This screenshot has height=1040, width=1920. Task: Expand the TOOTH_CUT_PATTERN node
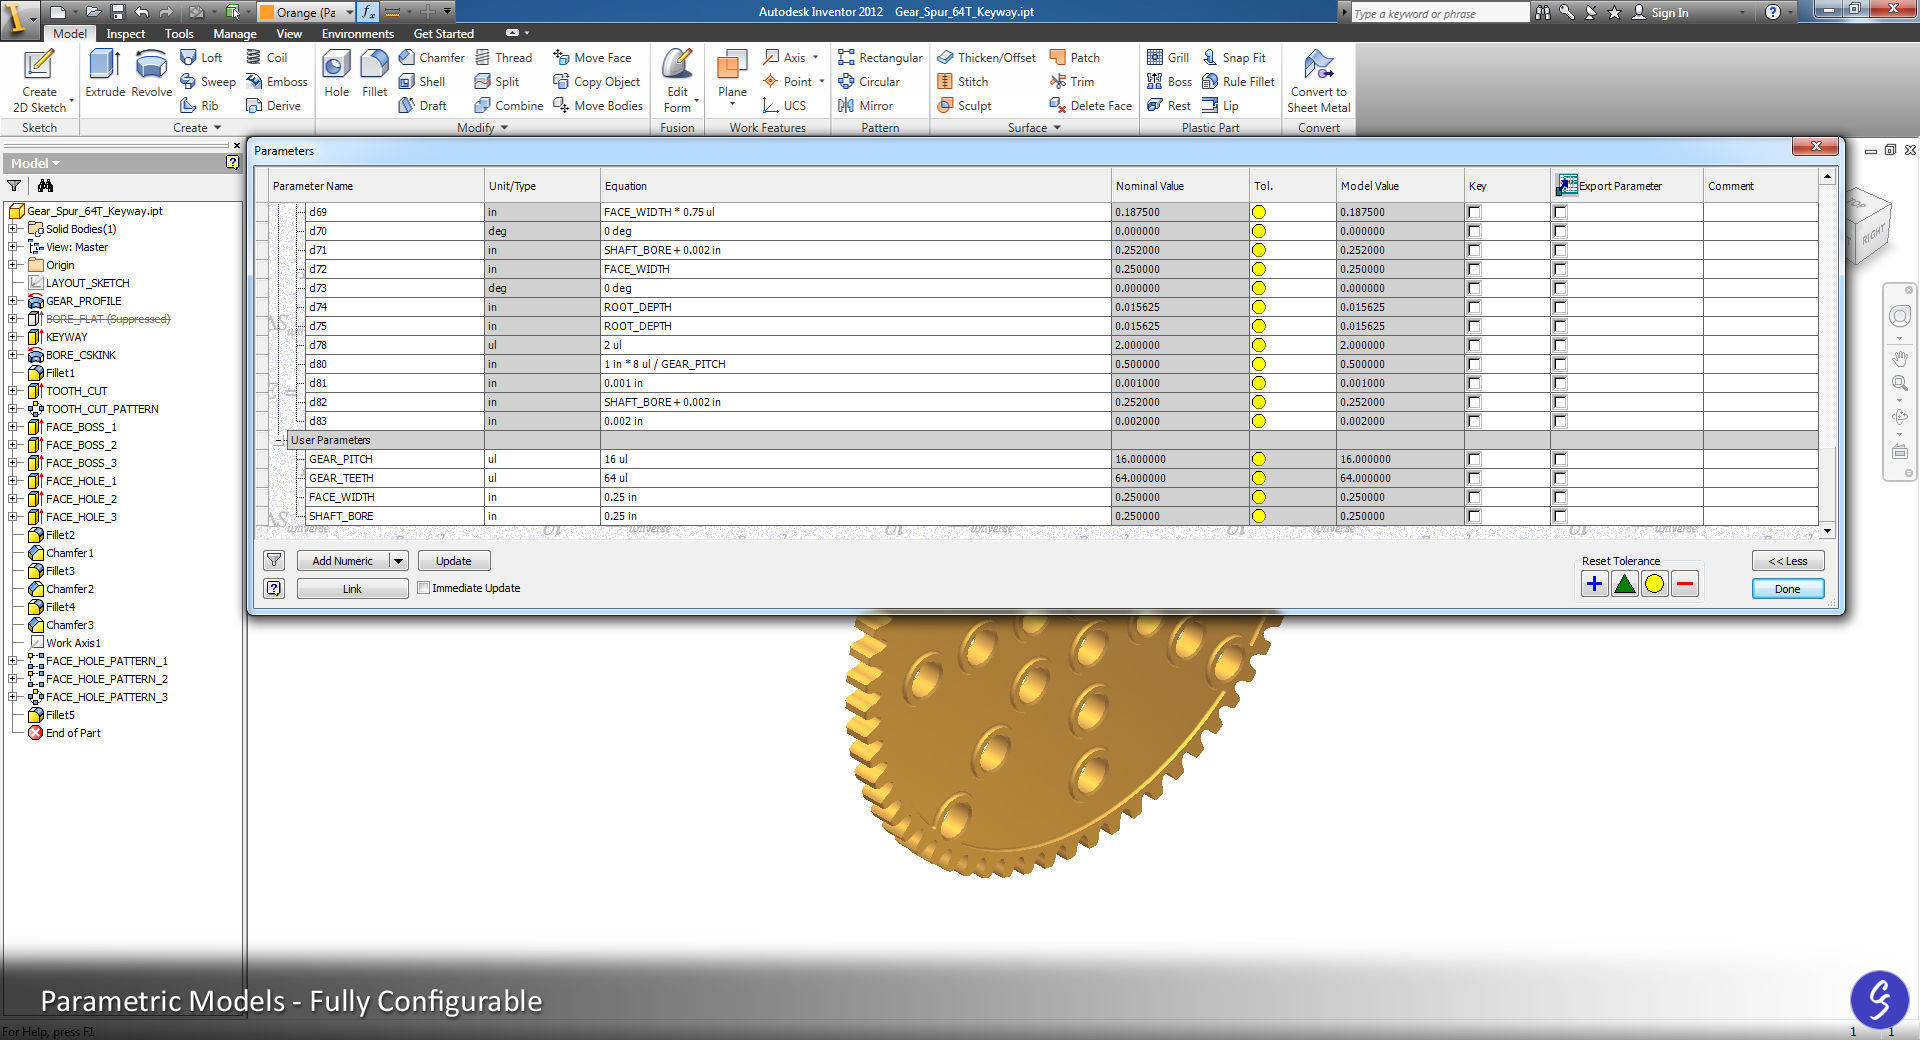(13, 409)
